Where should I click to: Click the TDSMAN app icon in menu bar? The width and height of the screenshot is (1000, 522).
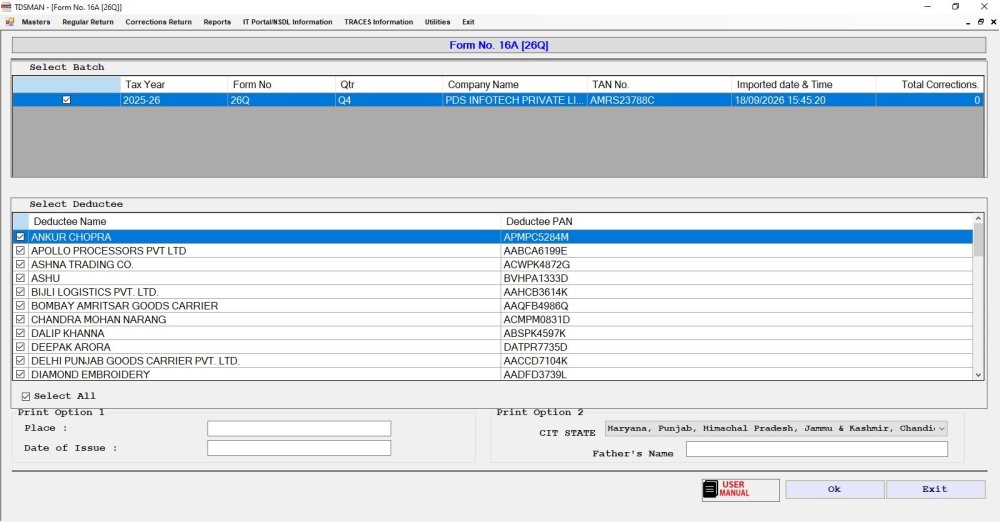(10, 22)
